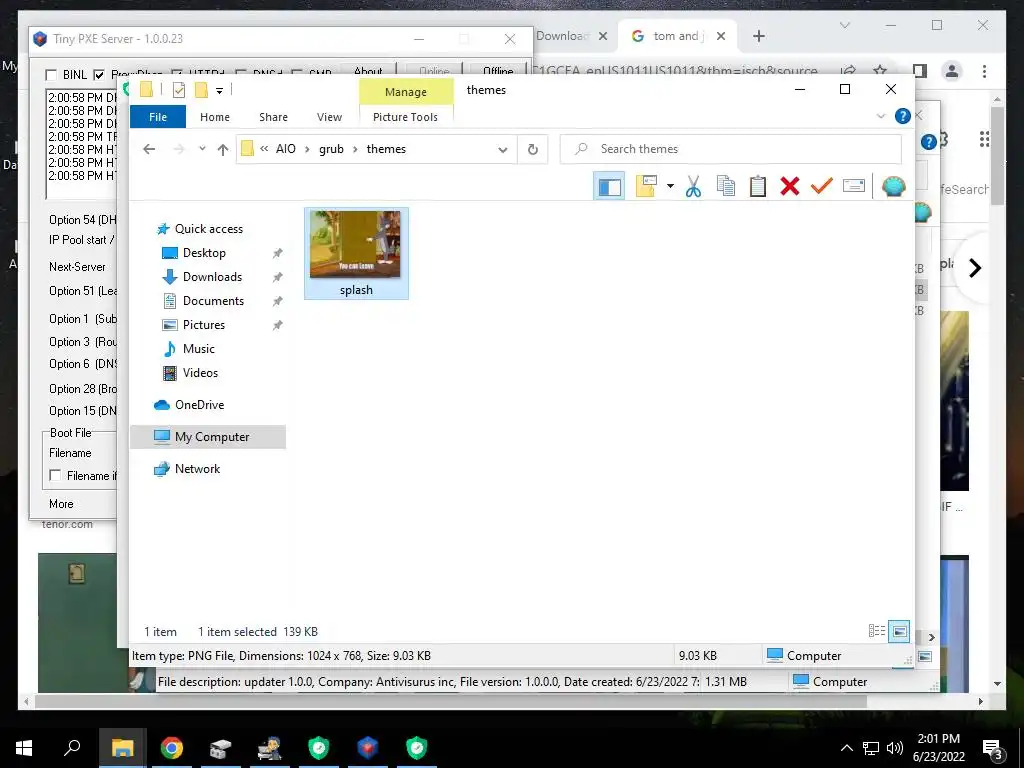
Task: Open explorer help question mark icon
Action: point(903,116)
